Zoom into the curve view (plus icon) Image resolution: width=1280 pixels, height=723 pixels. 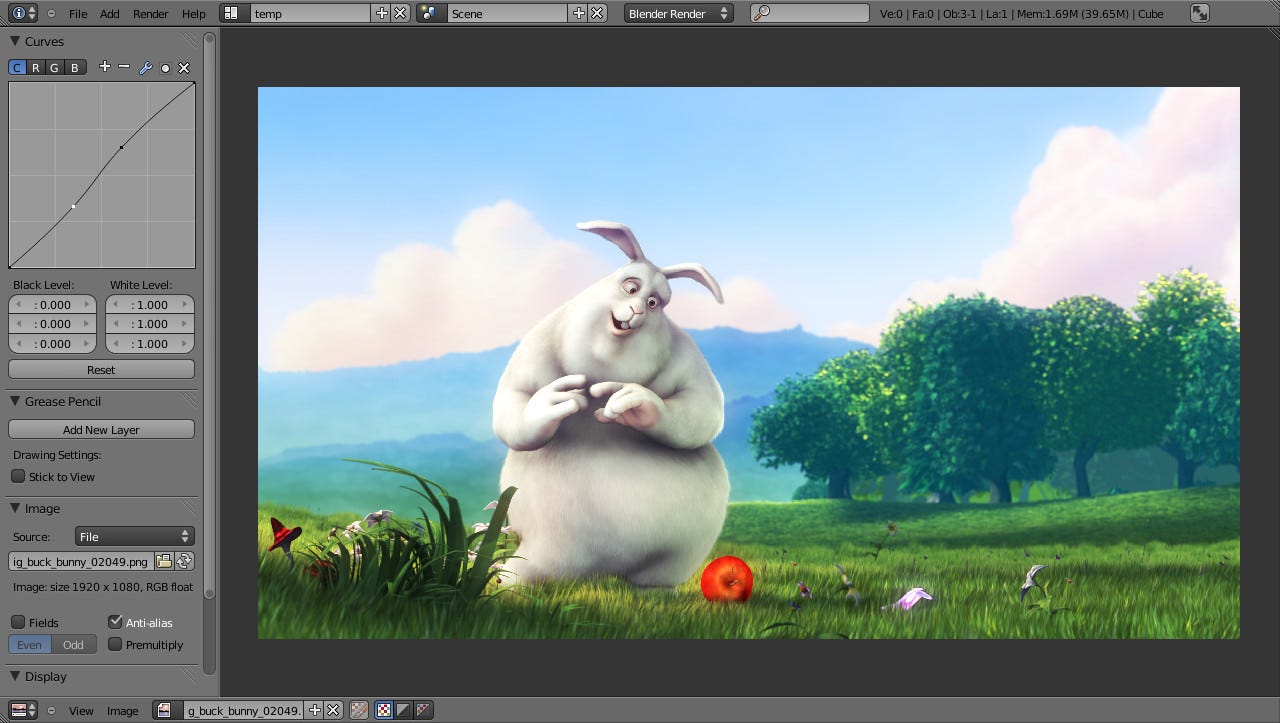pyautogui.click(x=104, y=67)
